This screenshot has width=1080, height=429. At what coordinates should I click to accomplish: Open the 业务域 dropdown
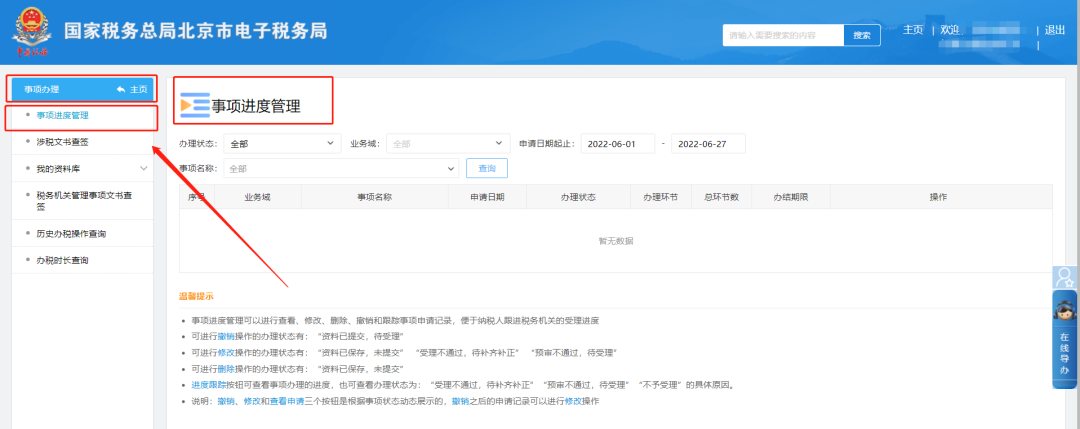[446, 144]
